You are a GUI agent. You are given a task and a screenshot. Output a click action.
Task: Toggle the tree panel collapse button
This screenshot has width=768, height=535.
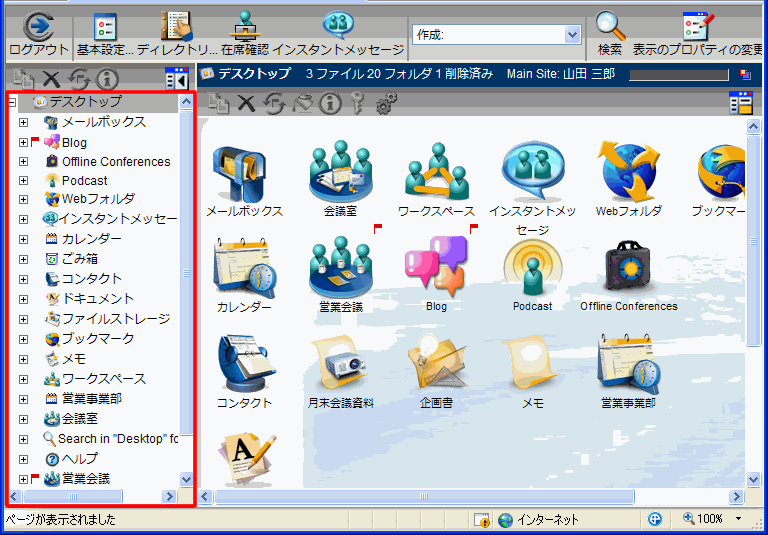click(x=177, y=79)
